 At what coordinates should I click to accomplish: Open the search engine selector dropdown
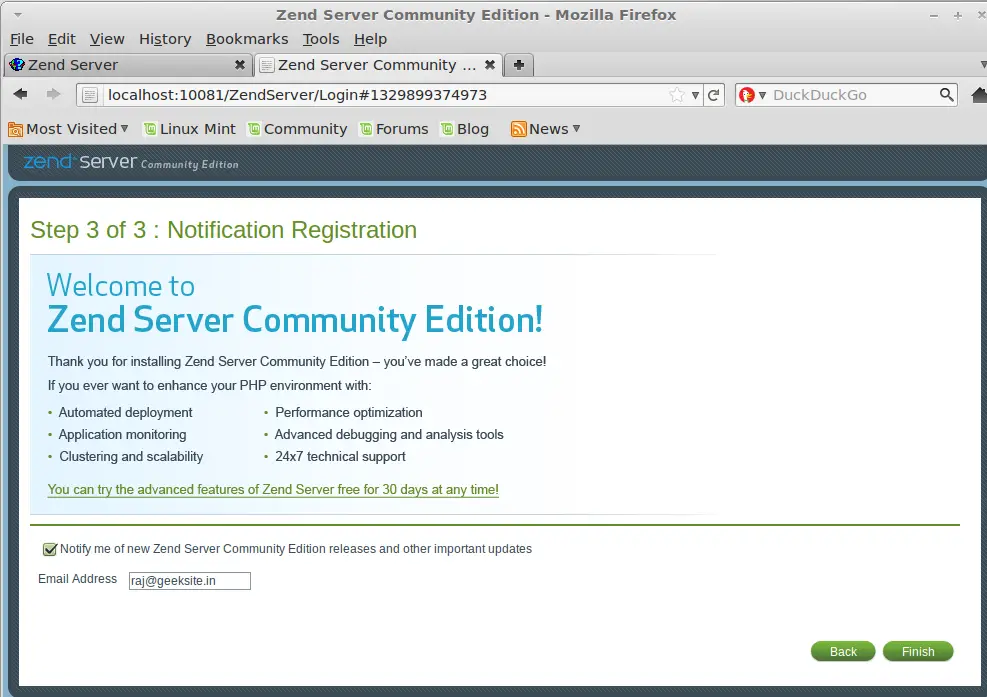point(762,96)
